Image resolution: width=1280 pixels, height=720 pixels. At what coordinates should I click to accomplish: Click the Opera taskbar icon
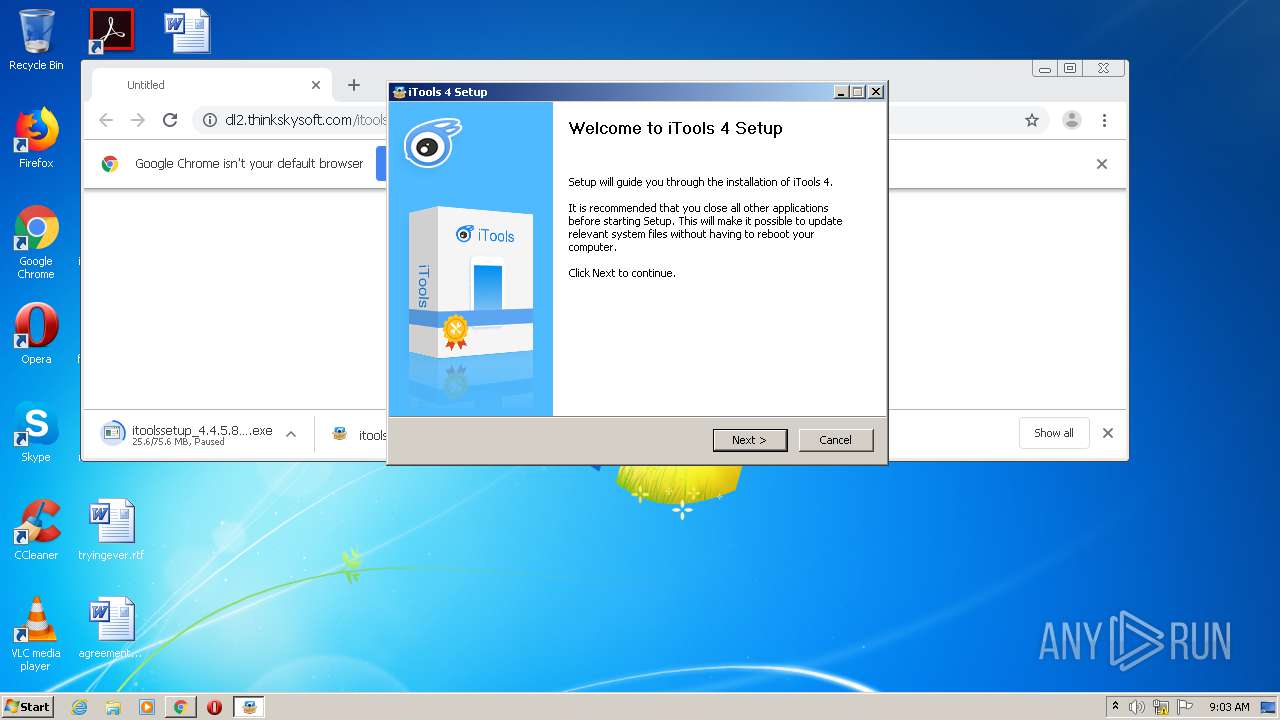pyautogui.click(x=214, y=707)
